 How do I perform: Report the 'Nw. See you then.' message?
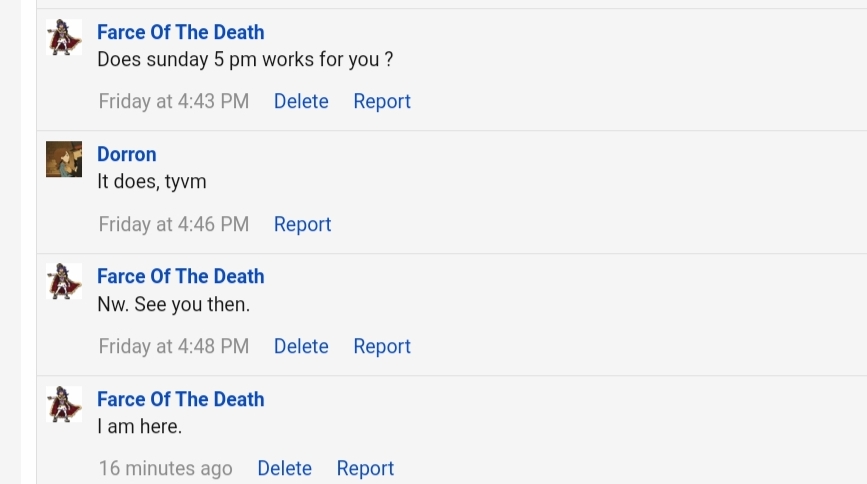pyautogui.click(x=382, y=346)
